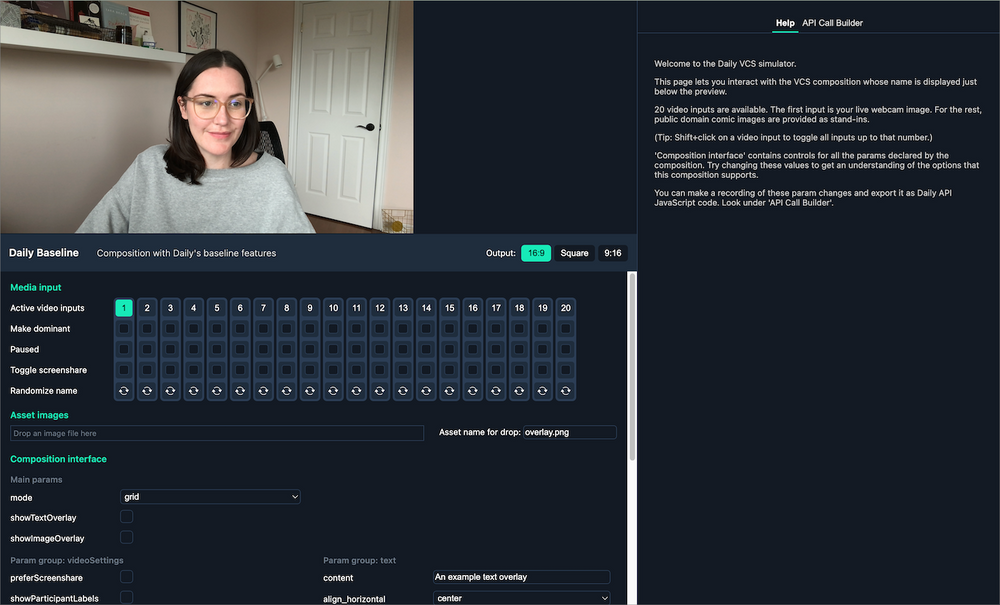Make video input 3 dominant
This screenshot has width=1000, height=605.
[x=170, y=328]
